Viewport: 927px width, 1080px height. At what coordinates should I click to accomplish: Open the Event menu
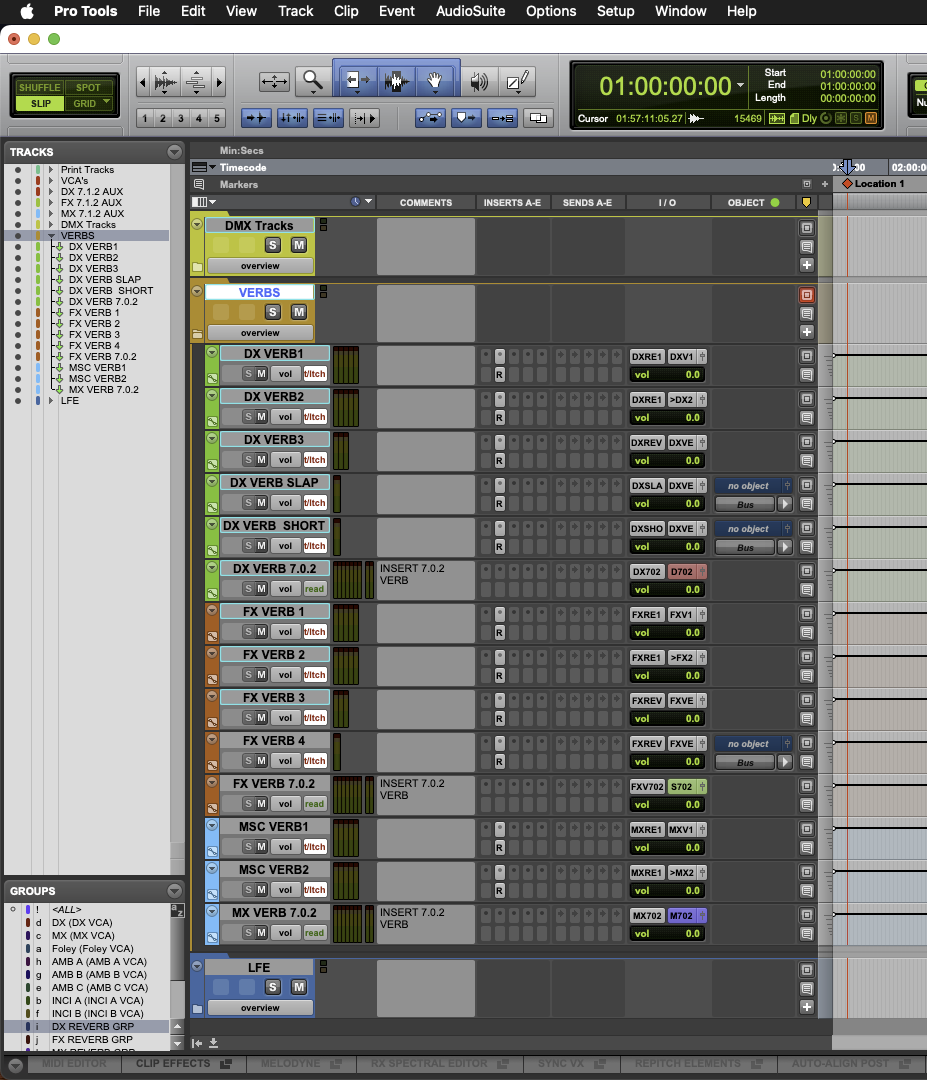click(397, 11)
